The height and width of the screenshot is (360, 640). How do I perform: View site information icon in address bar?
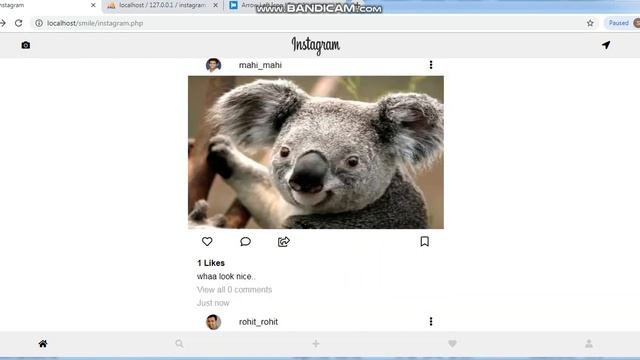[x=39, y=23]
